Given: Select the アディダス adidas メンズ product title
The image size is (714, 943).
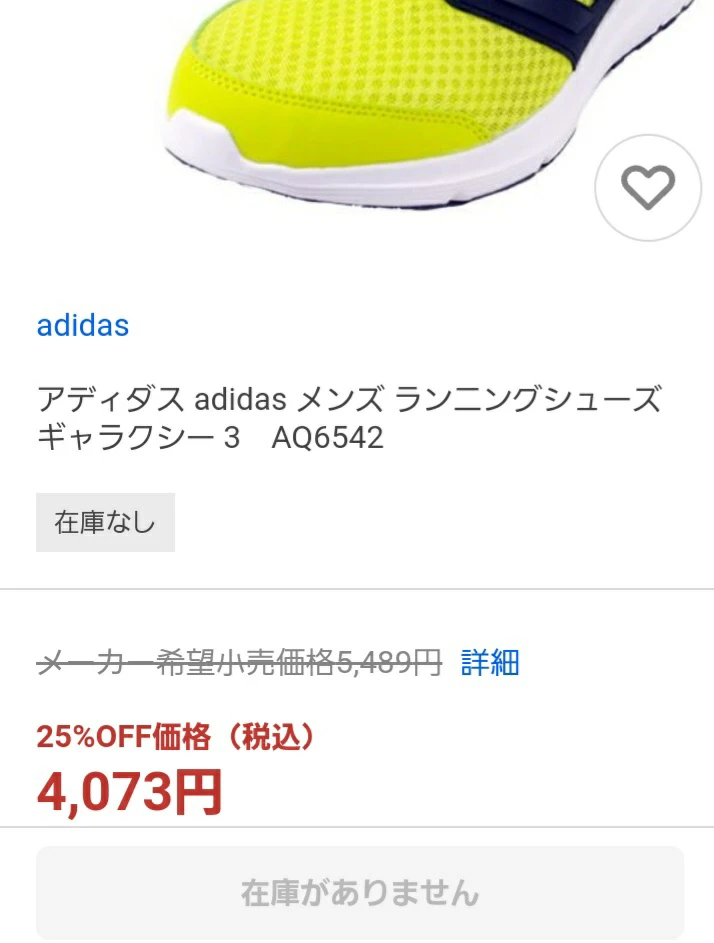Looking at the screenshot, I should click(349, 417).
